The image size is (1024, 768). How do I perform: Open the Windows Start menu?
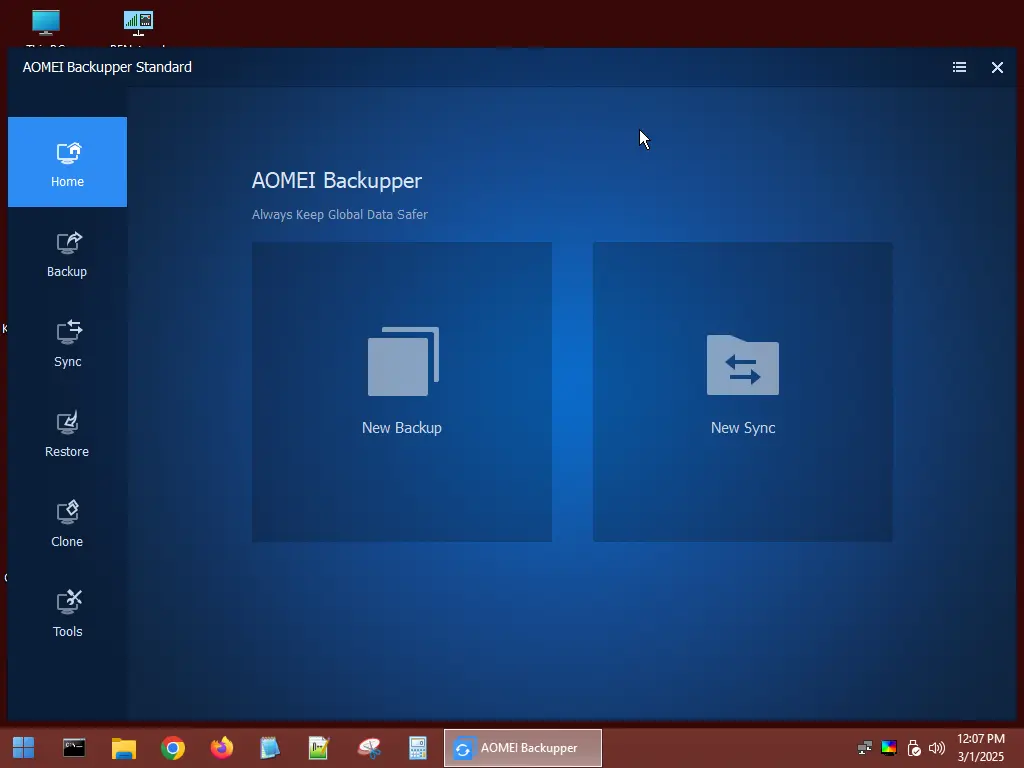pyautogui.click(x=24, y=748)
